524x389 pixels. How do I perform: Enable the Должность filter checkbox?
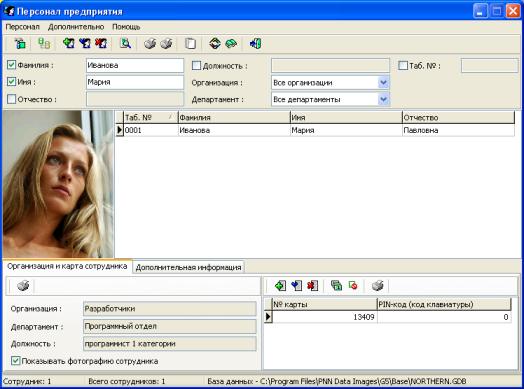[196, 66]
